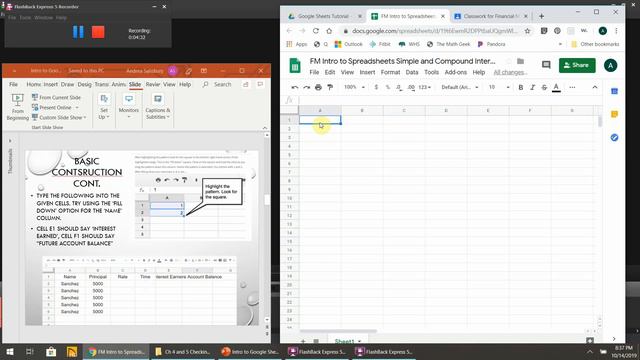Open the Default font family dropdown
This screenshot has width=640, height=360.
point(460,87)
